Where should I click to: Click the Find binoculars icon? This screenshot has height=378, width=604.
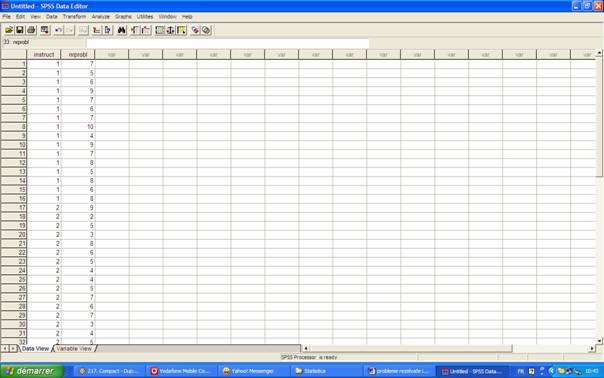coord(122,30)
